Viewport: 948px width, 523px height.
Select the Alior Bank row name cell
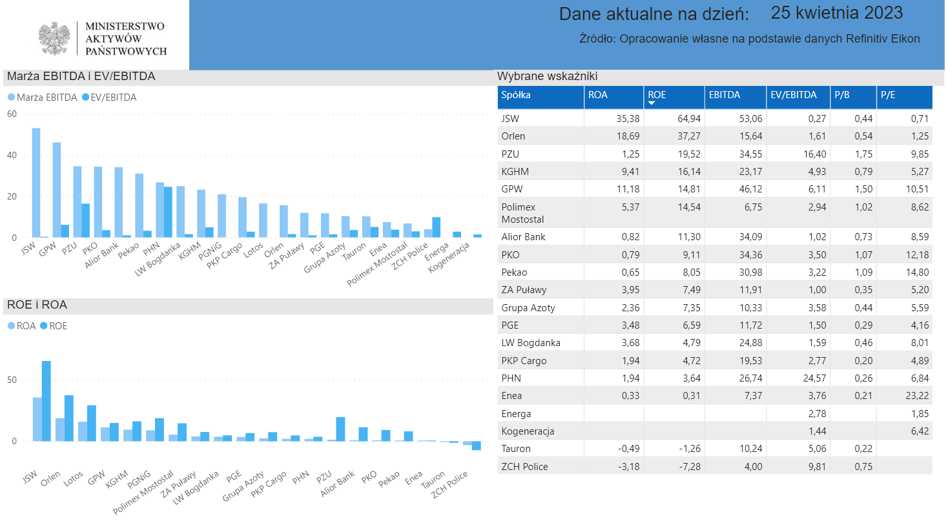point(541,236)
